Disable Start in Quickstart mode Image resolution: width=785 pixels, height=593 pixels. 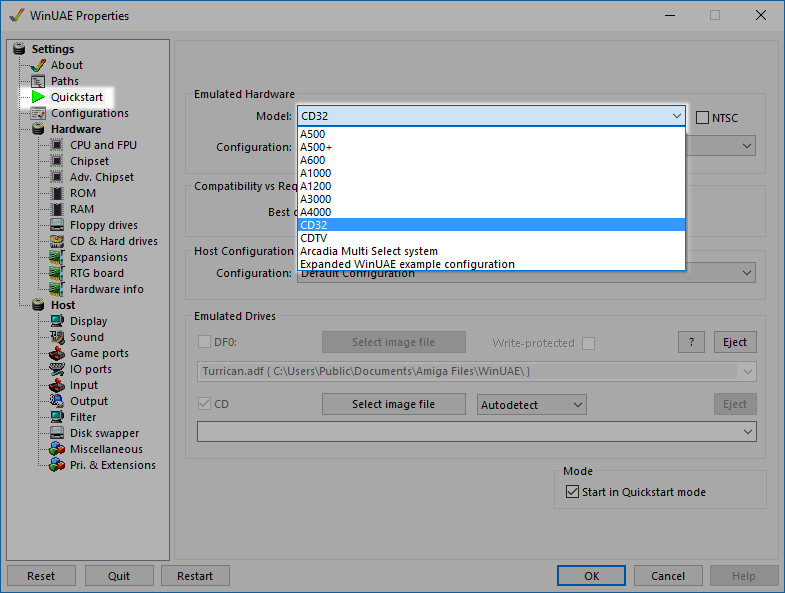tap(572, 492)
